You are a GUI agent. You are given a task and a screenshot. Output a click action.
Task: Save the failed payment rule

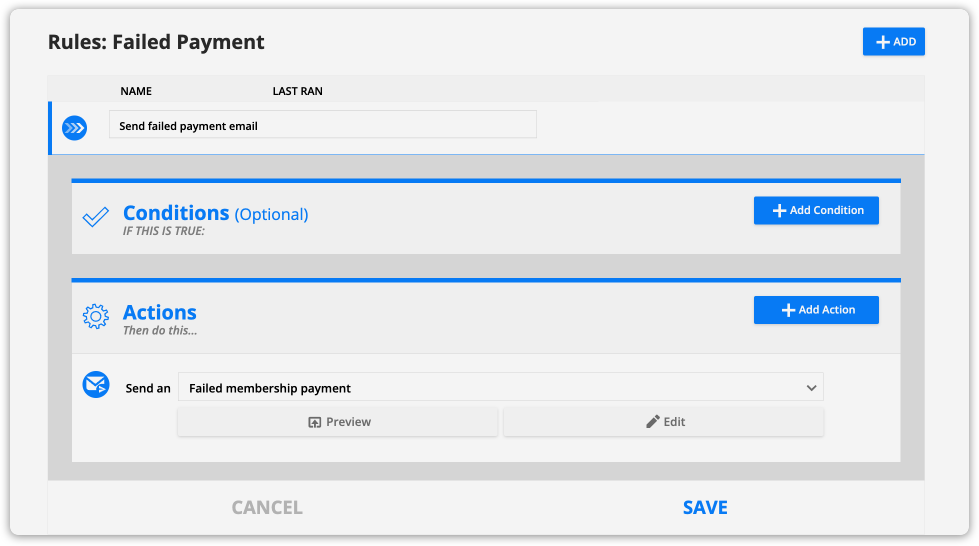705,507
